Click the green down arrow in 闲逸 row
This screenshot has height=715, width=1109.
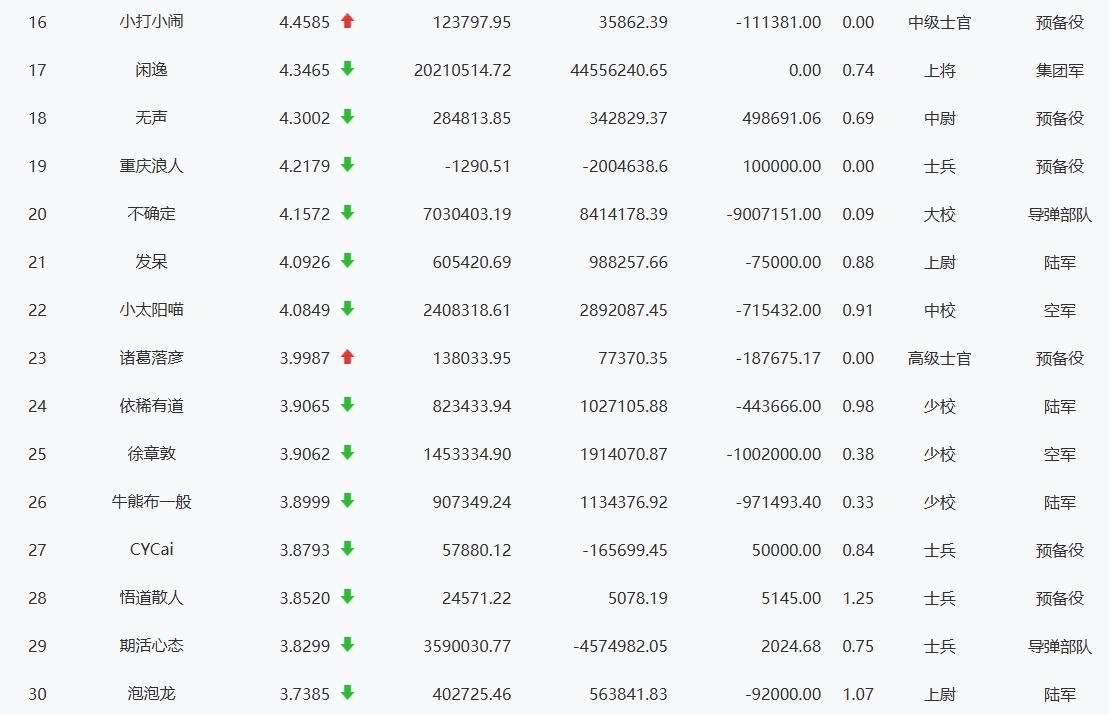tap(347, 69)
